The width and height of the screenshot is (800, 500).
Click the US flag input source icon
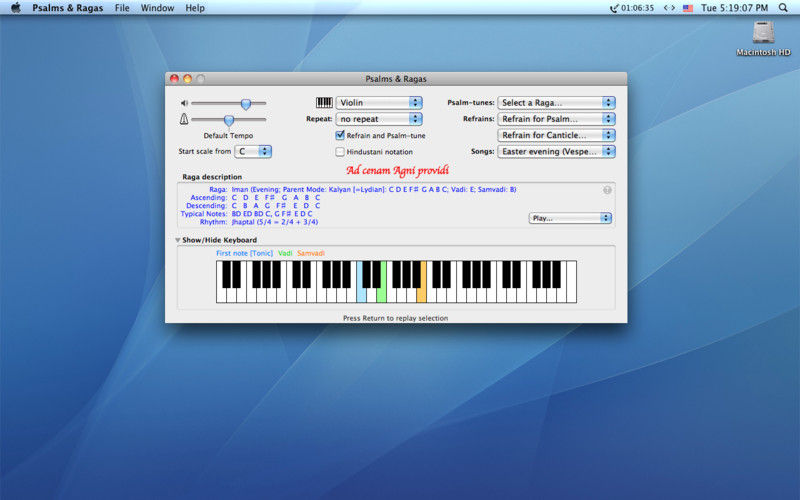coord(688,8)
